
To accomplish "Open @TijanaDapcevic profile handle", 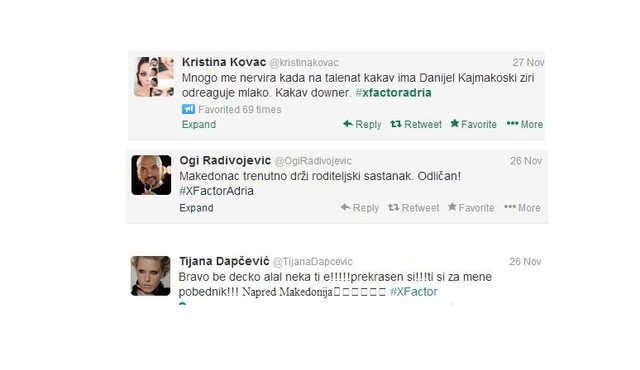I will click(x=313, y=261).
